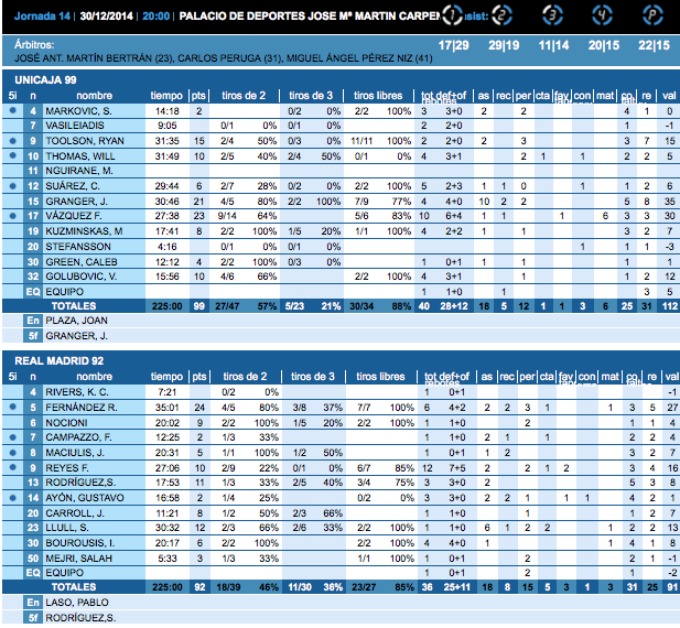Click player name LLULL, S.
This screenshot has height=628, width=680.
coord(67,528)
